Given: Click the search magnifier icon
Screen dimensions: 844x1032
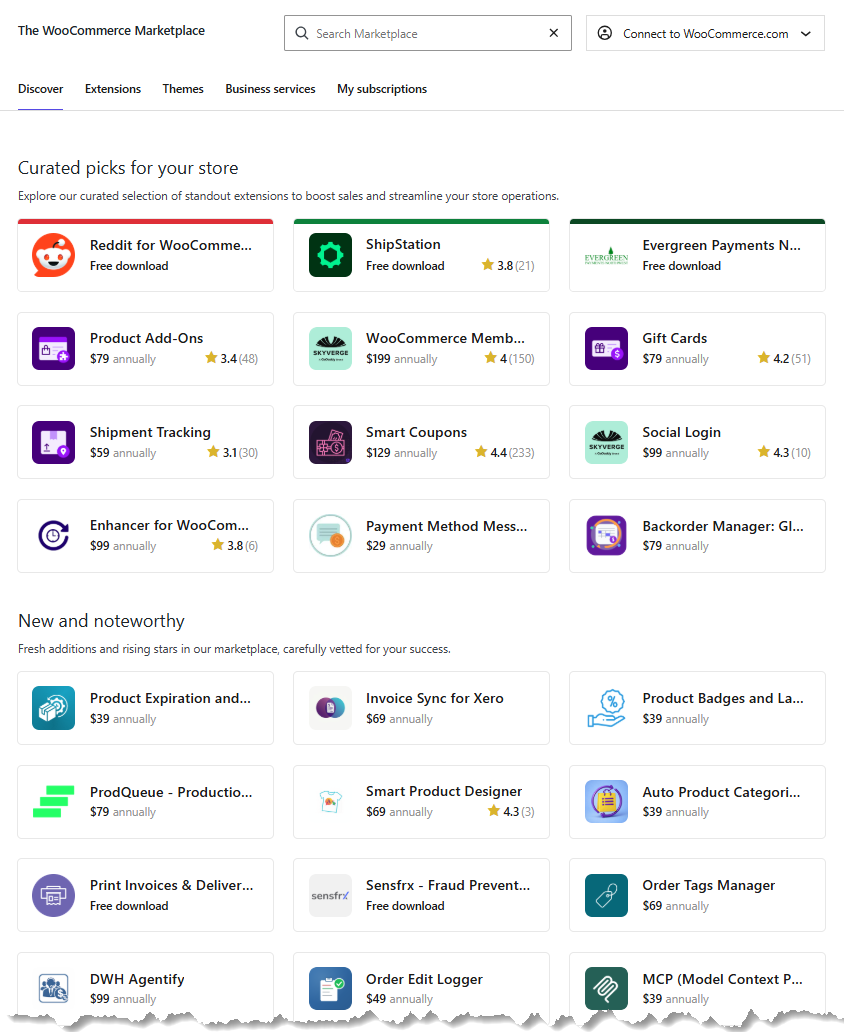Looking at the screenshot, I should click(x=302, y=33).
